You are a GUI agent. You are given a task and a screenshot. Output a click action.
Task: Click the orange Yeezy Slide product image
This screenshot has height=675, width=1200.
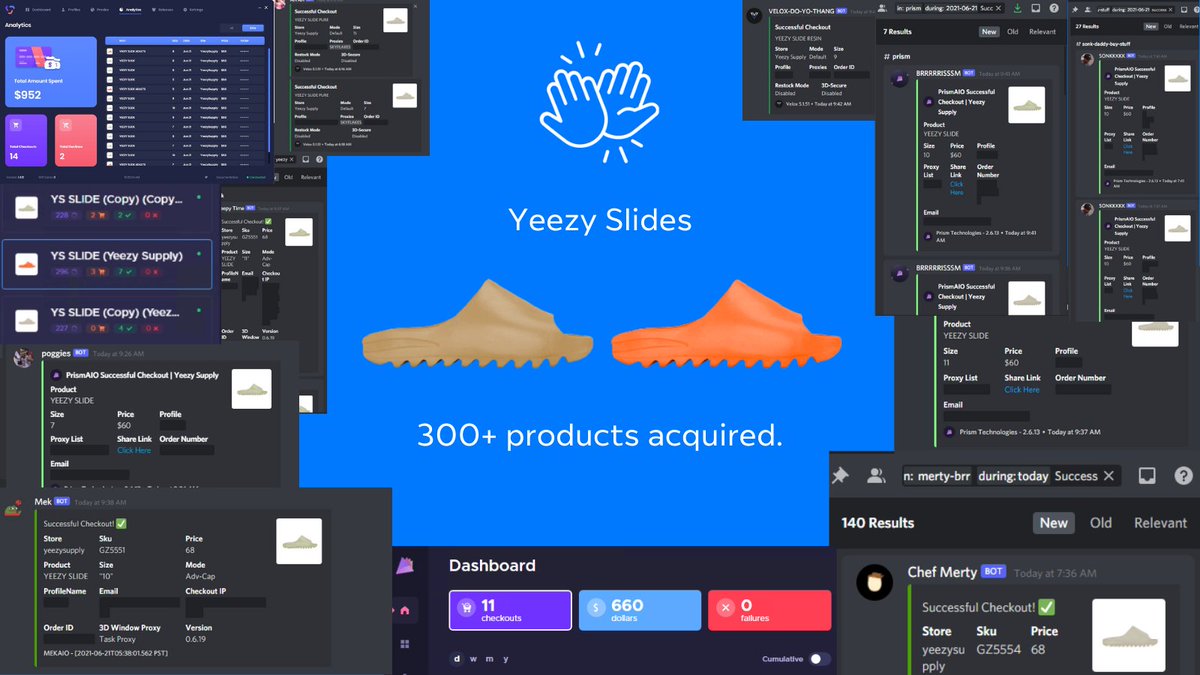pyautogui.click(x=726, y=322)
